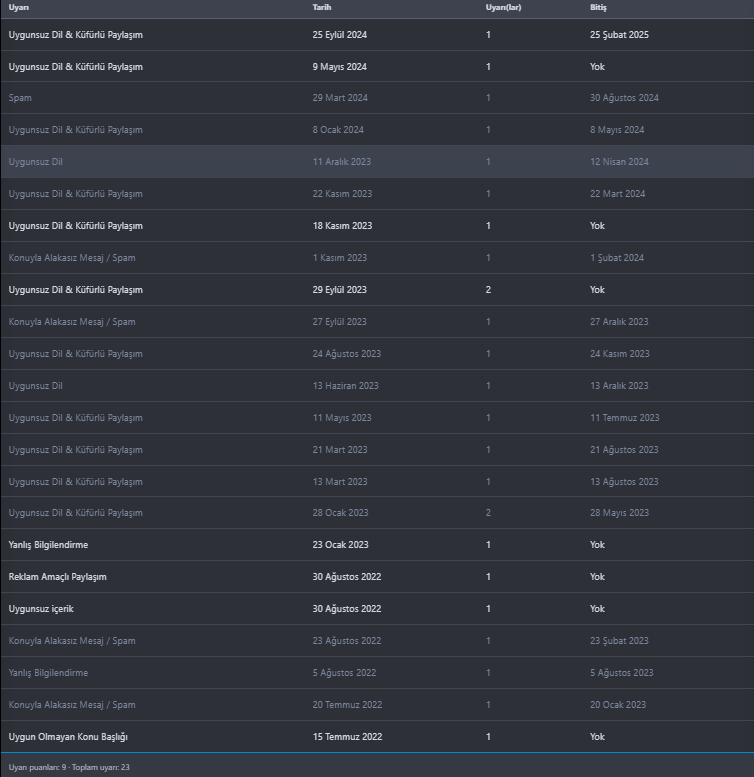Open Konuyla Alakasız Mesaj warning from 1 Kasım 2023

coord(72,258)
